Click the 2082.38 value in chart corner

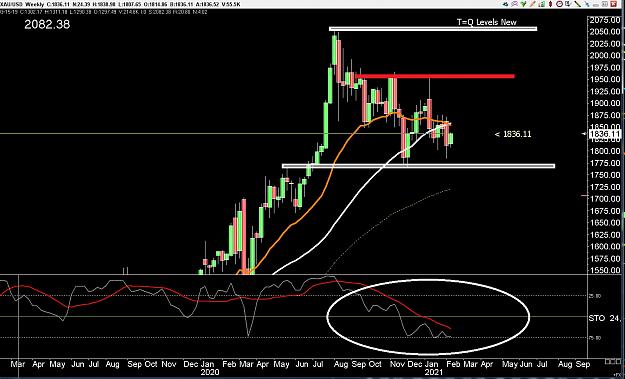coord(47,25)
